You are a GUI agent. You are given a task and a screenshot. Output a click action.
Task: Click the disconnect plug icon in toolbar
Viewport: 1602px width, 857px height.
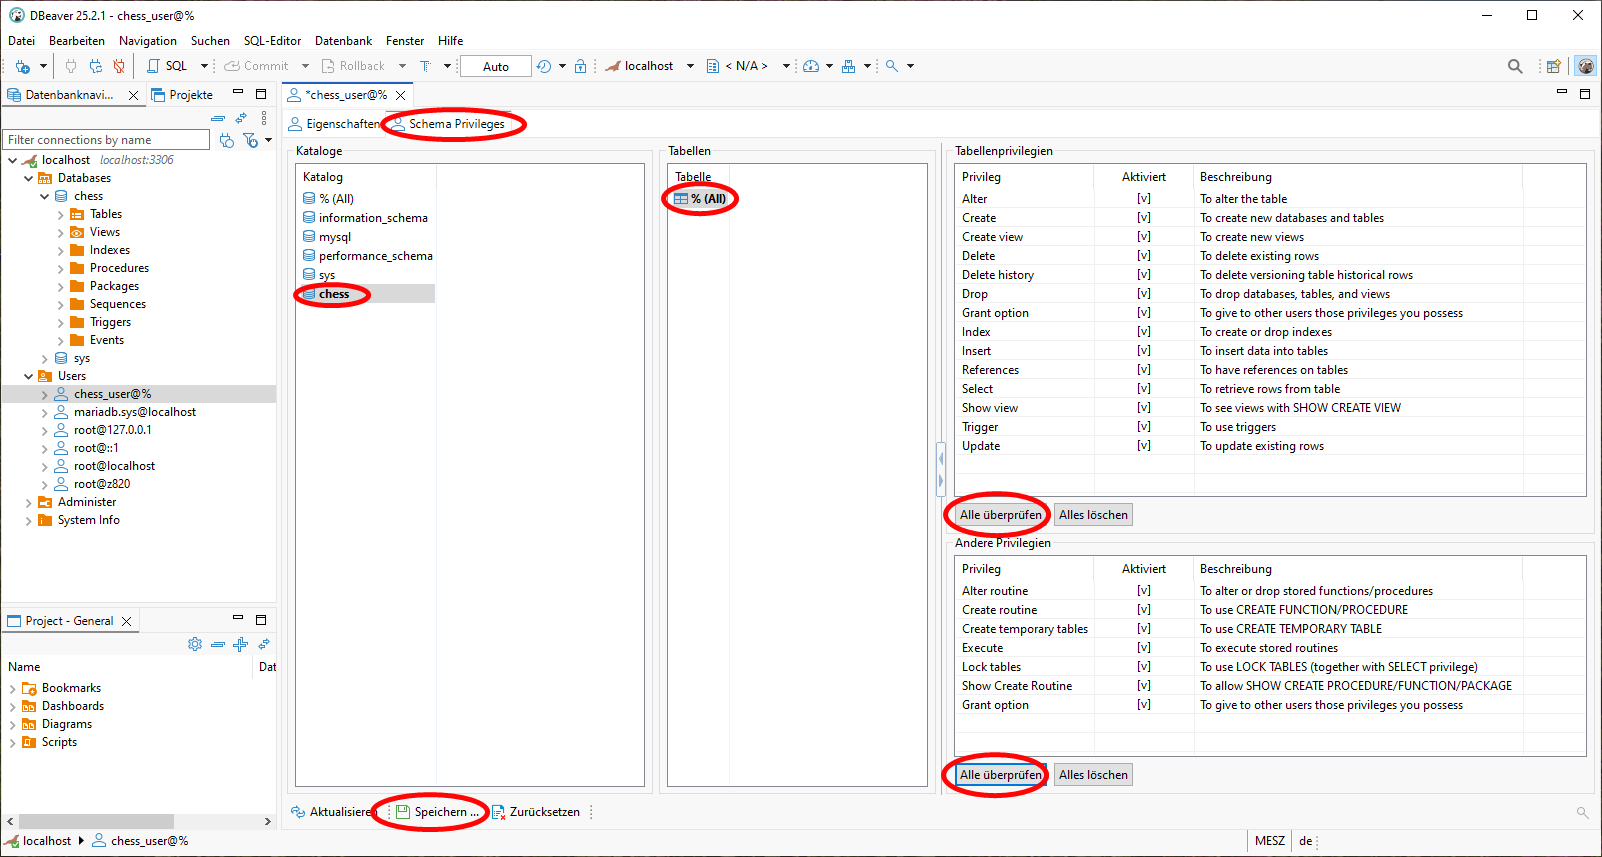pyautogui.click(x=119, y=66)
